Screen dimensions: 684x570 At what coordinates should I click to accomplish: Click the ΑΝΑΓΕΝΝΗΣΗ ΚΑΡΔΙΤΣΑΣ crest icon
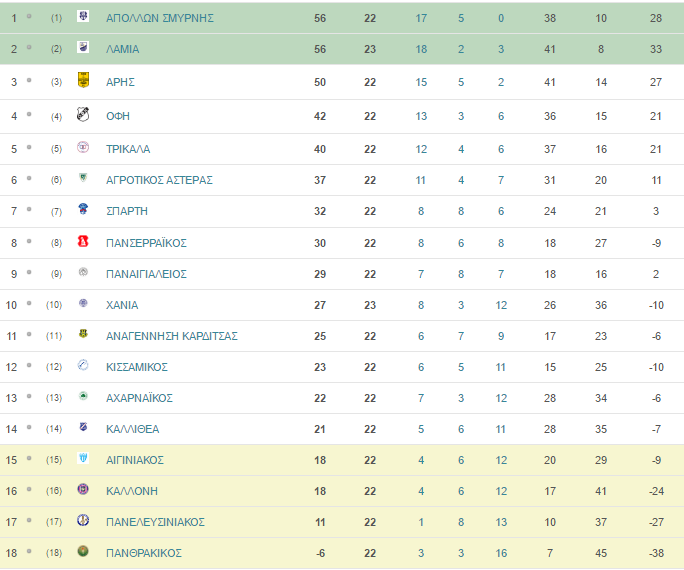coord(83,334)
